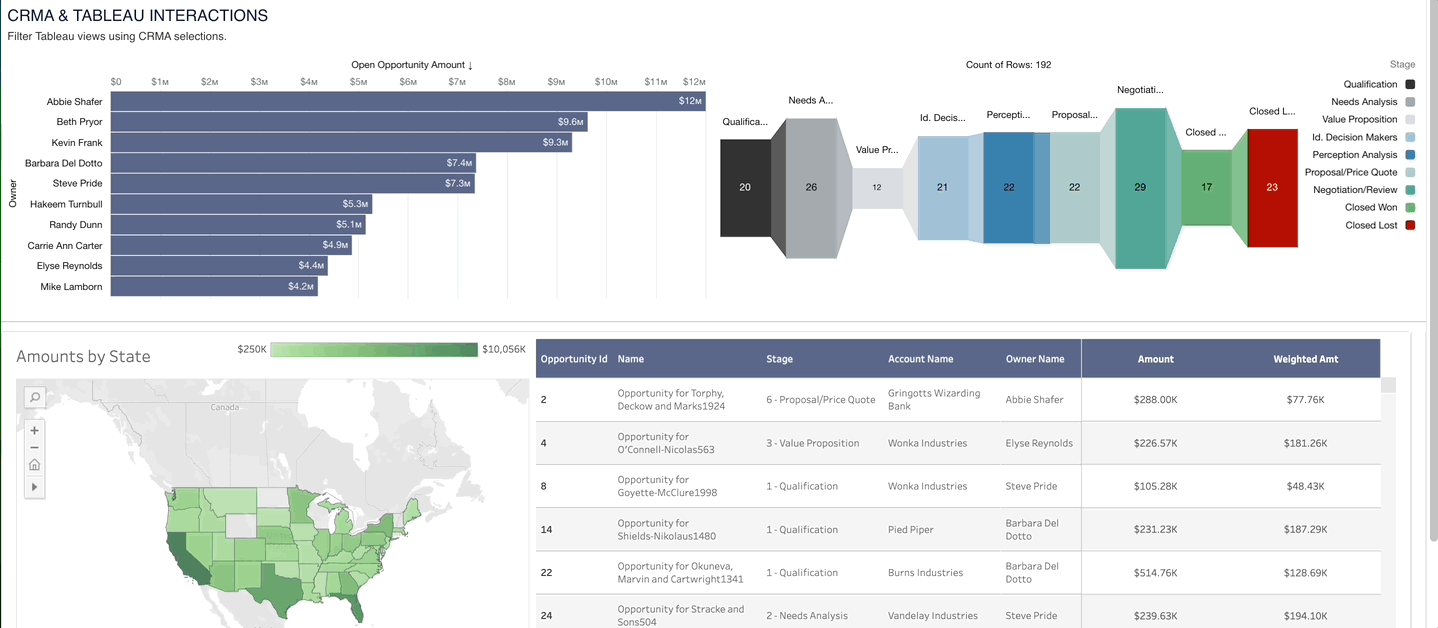The height and width of the screenshot is (628, 1438).
Task: Expand map tools with the arrow icon
Action: pos(34,487)
